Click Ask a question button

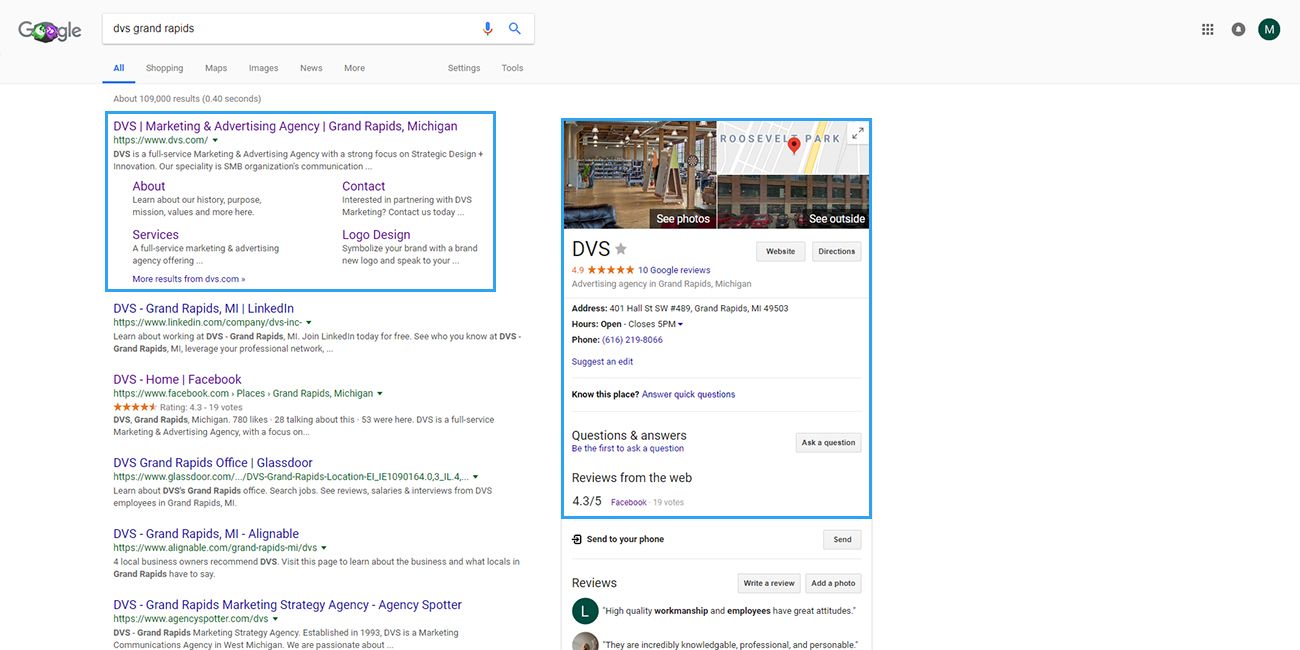[829, 442]
